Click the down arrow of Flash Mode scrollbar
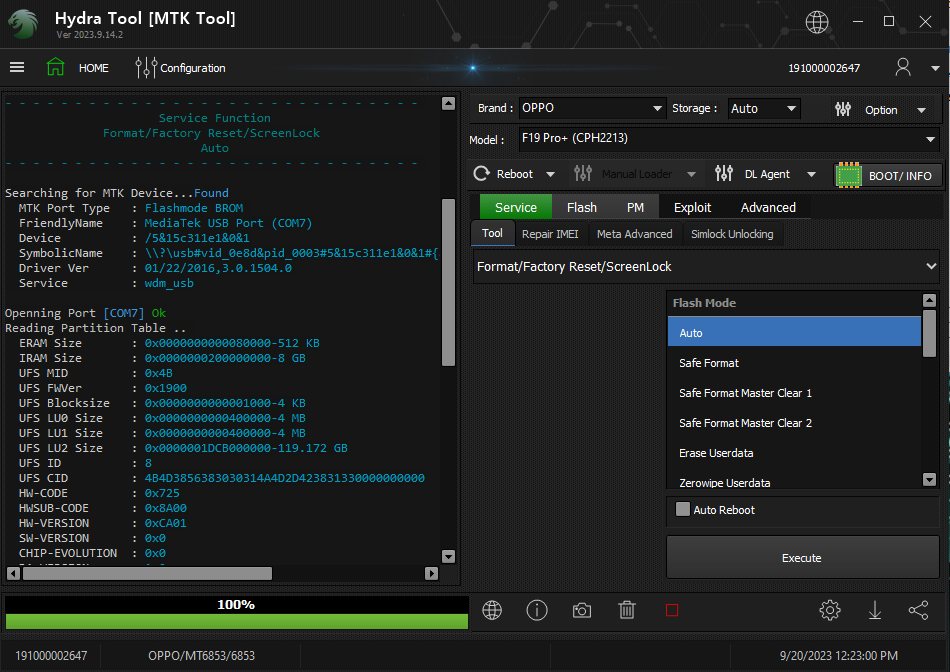The height and width of the screenshot is (672, 950). pos(929,479)
